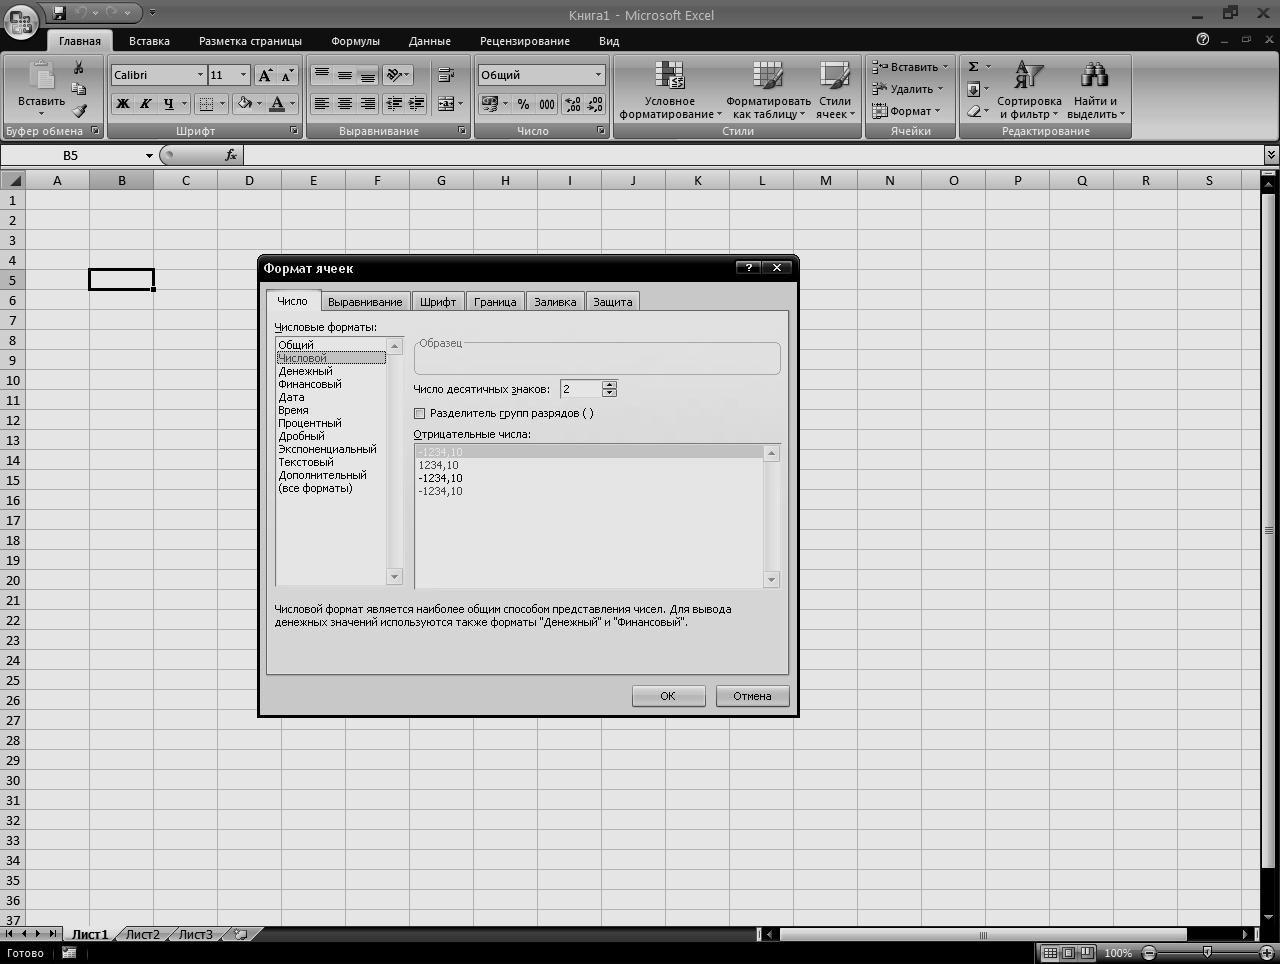Open 'Найти и выделить' dropdown

1095,90
